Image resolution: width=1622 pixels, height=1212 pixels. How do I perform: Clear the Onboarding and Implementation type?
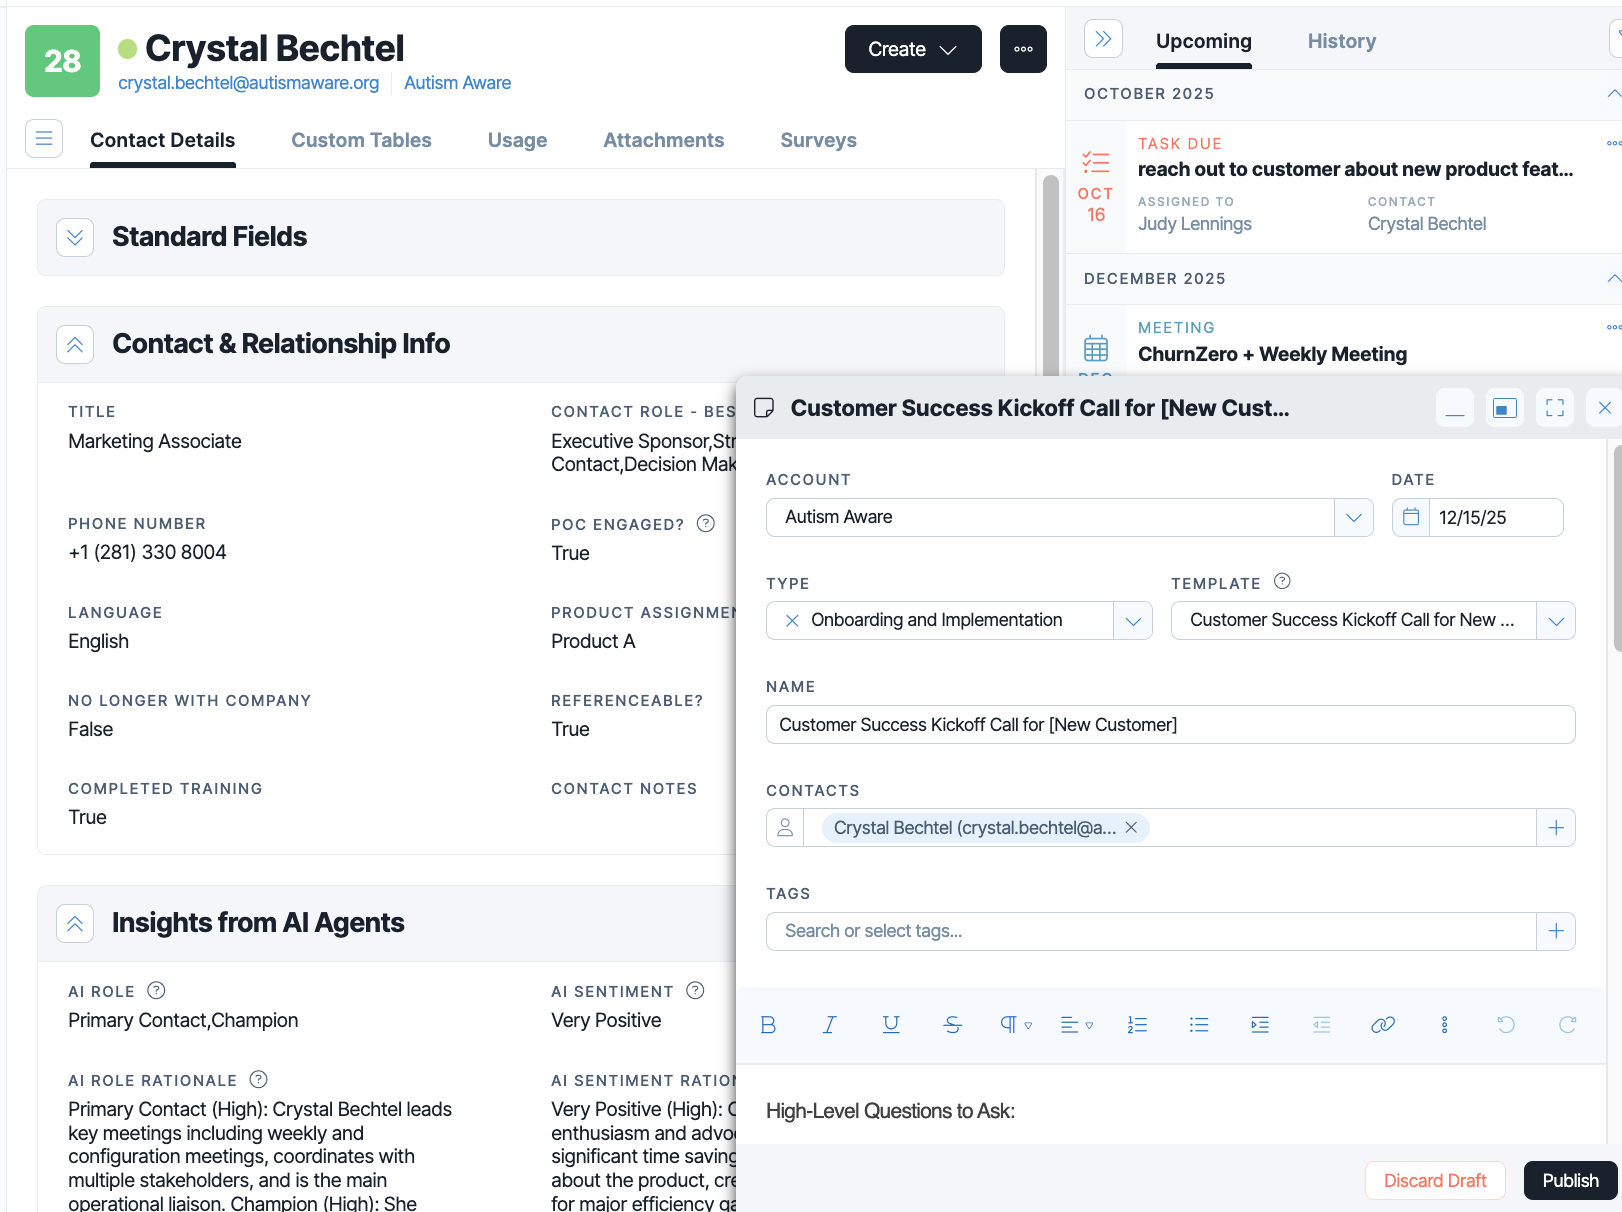(792, 620)
